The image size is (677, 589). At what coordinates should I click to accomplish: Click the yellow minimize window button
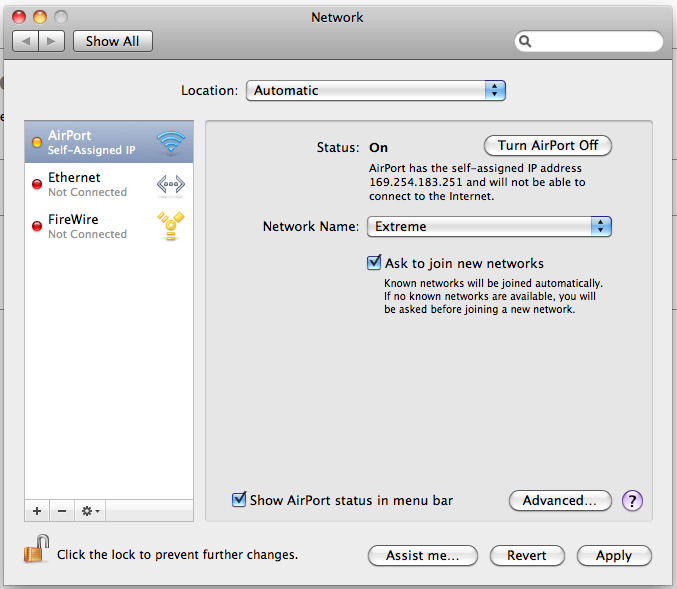[x=40, y=17]
